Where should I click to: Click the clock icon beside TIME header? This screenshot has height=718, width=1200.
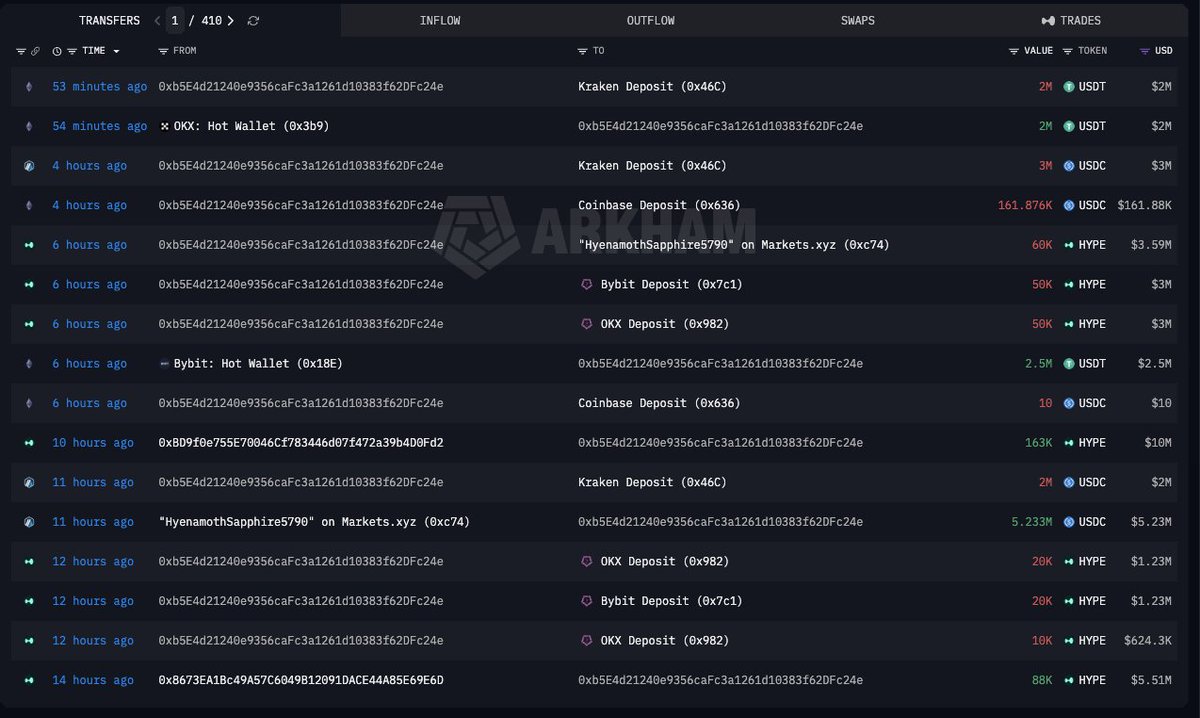pos(57,51)
